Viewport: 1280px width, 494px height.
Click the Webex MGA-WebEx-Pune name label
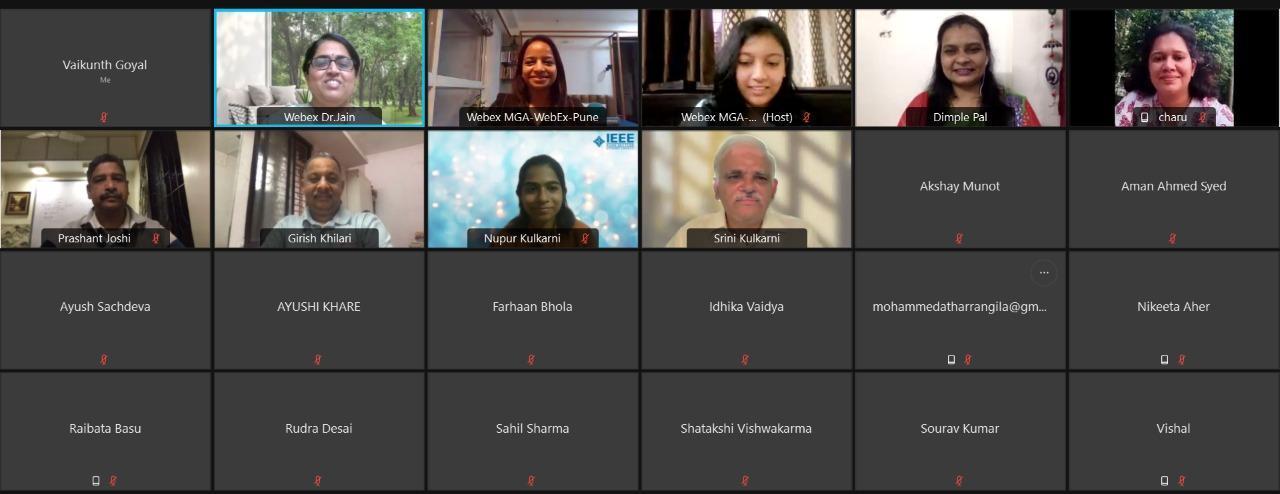tap(532, 117)
